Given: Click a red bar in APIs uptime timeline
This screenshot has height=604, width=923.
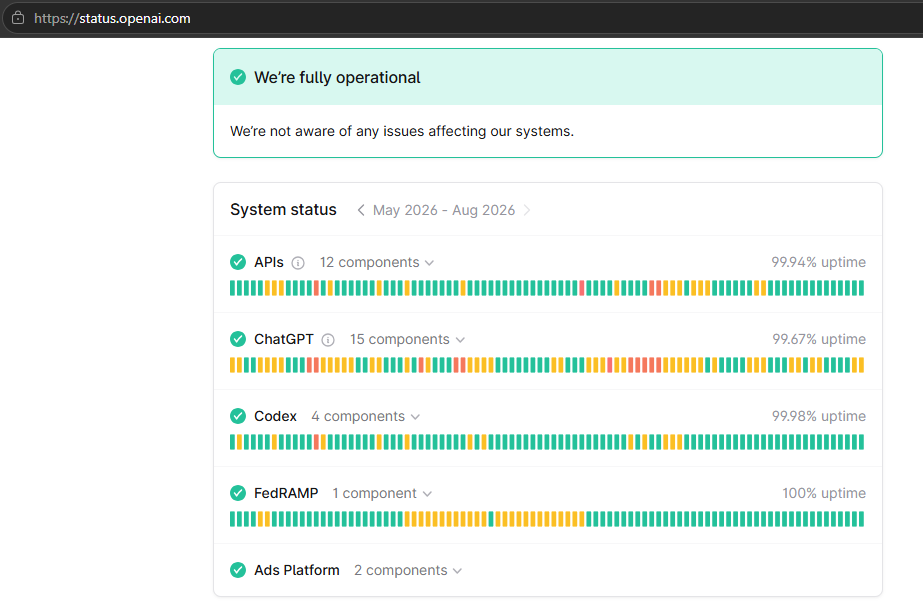Looking at the screenshot, I should tap(316, 288).
